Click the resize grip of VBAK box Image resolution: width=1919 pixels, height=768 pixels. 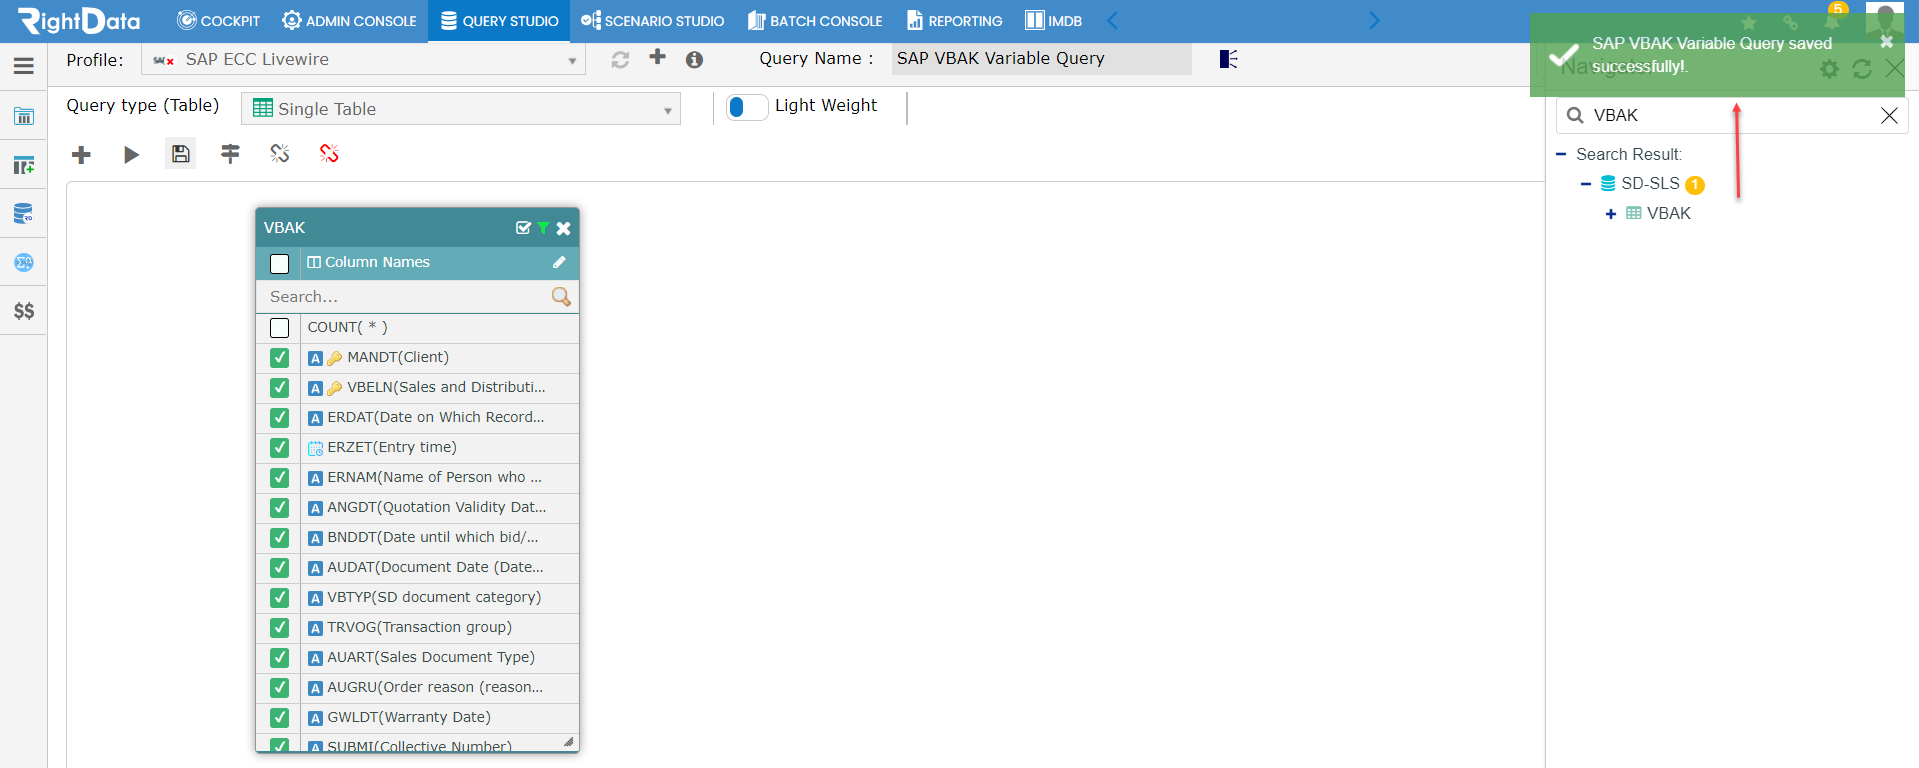click(568, 742)
